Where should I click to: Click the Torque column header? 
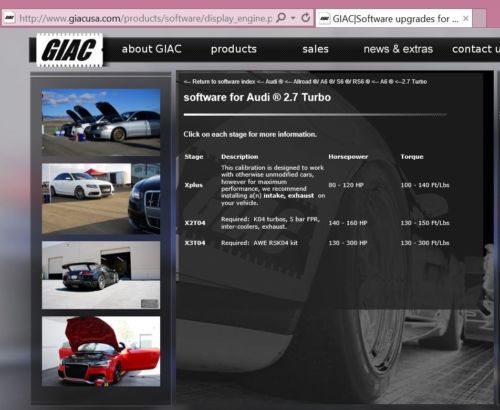click(x=412, y=156)
